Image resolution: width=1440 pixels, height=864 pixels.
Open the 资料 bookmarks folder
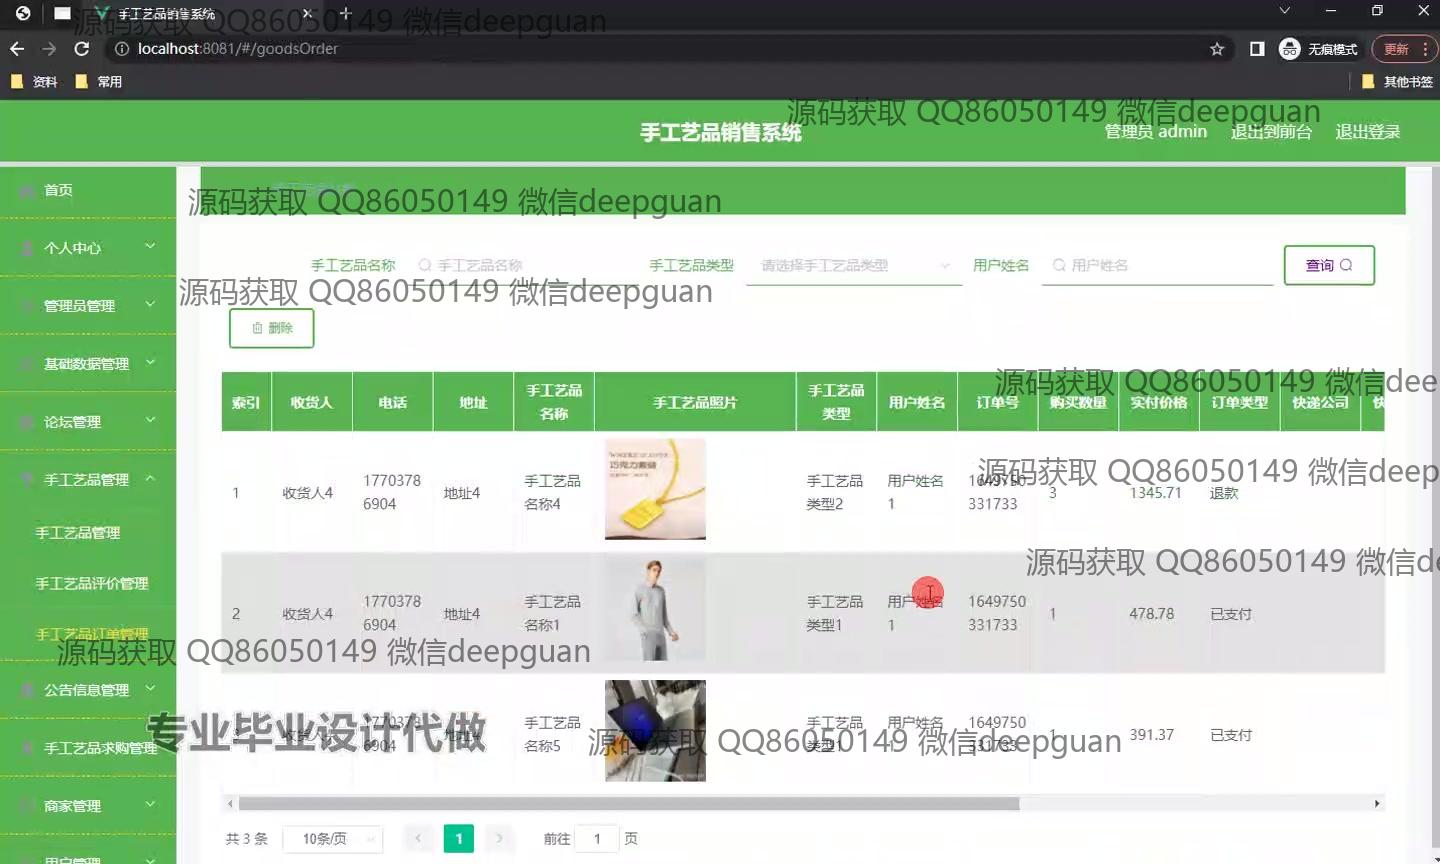coord(34,82)
